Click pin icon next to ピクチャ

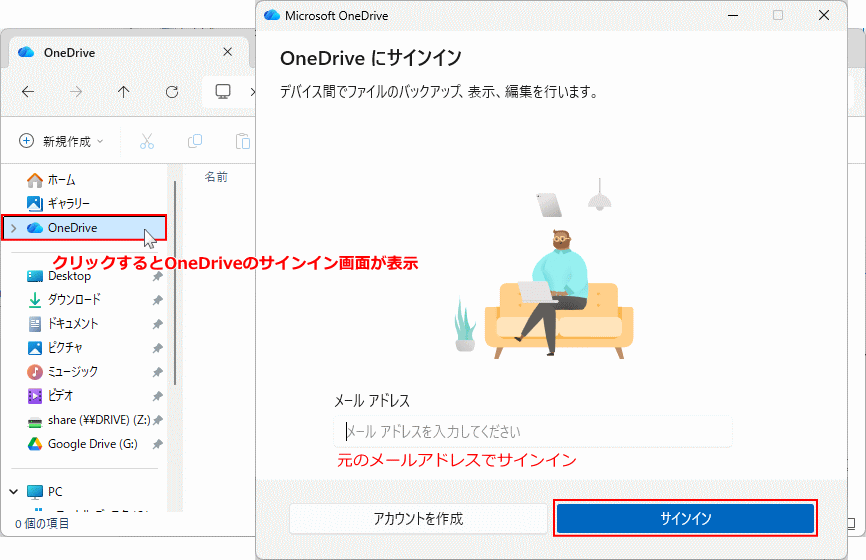(157, 348)
